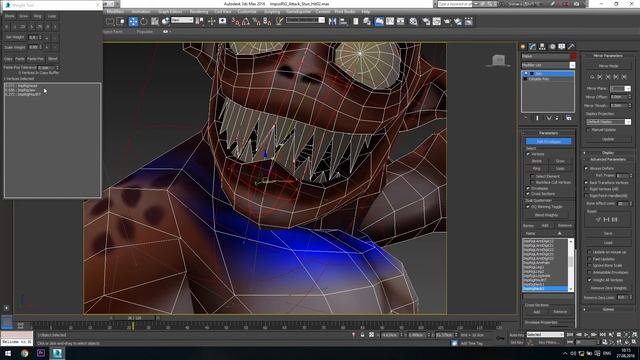Viewport: 640px width, 360px height.
Task: Open the Material Editor icon
Action: tap(413, 21)
